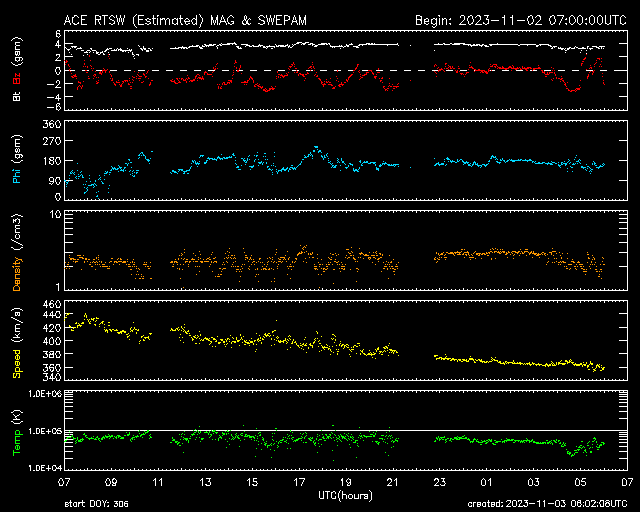Click the '03' hour tick label
The image size is (640, 512).
[533, 482]
